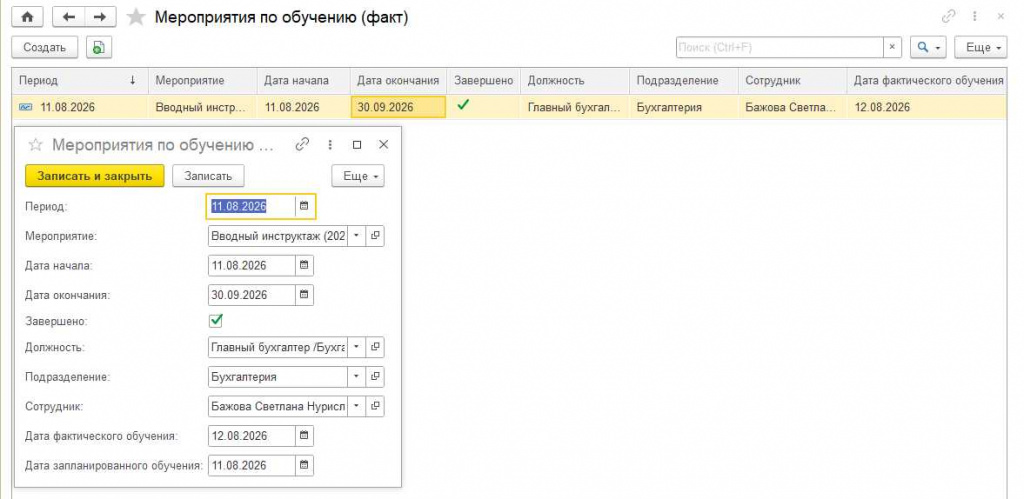This screenshot has width=1024, height=499.
Task: Open main list Еще menu
Action: 983,48
